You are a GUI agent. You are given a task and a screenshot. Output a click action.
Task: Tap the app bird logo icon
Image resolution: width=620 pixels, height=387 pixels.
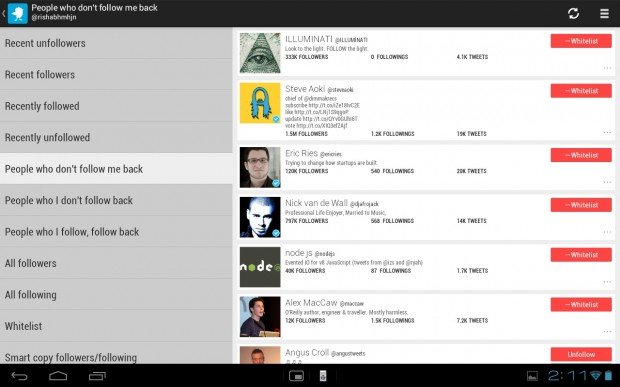pyautogui.click(x=18, y=13)
